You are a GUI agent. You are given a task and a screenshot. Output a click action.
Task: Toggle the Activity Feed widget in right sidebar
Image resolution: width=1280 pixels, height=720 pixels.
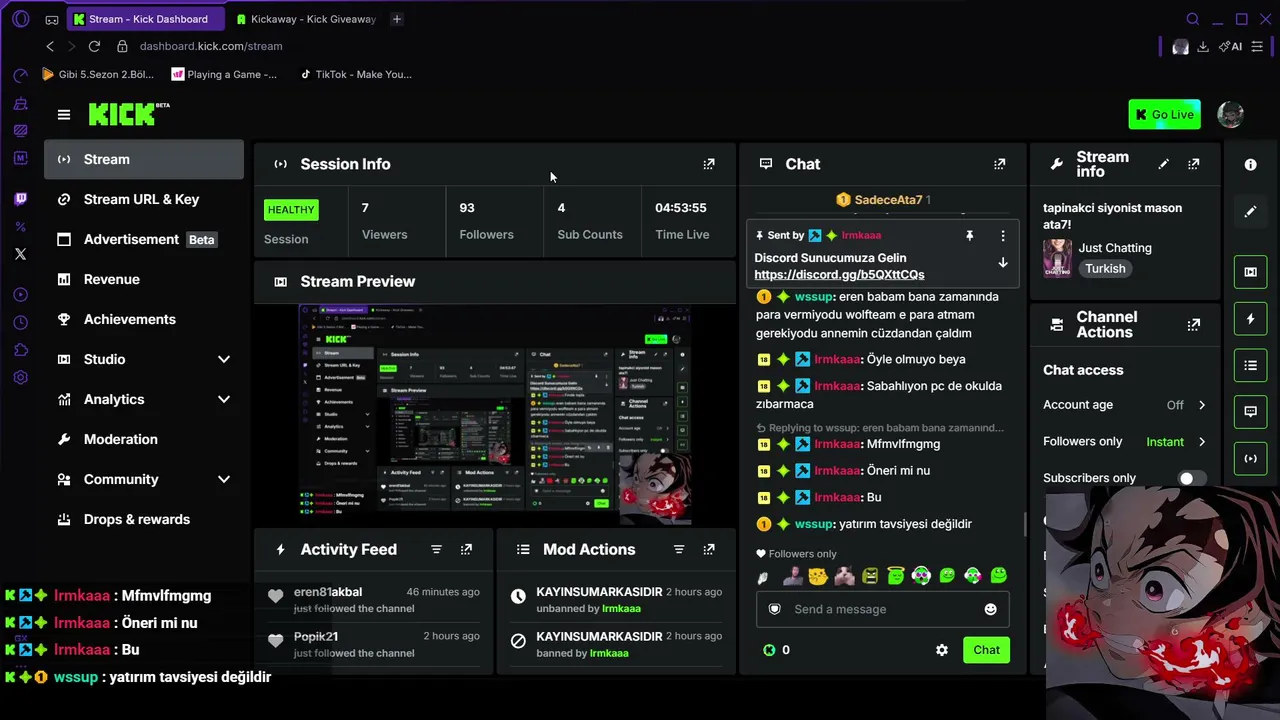pyautogui.click(x=1250, y=319)
